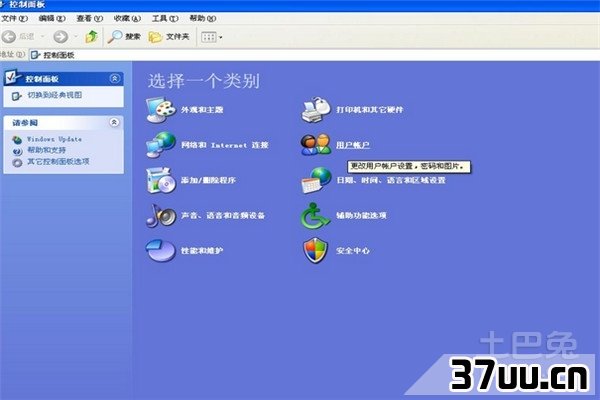Go up one folder level
This screenshot has width=600, height=400.
[x=91, y=37]
